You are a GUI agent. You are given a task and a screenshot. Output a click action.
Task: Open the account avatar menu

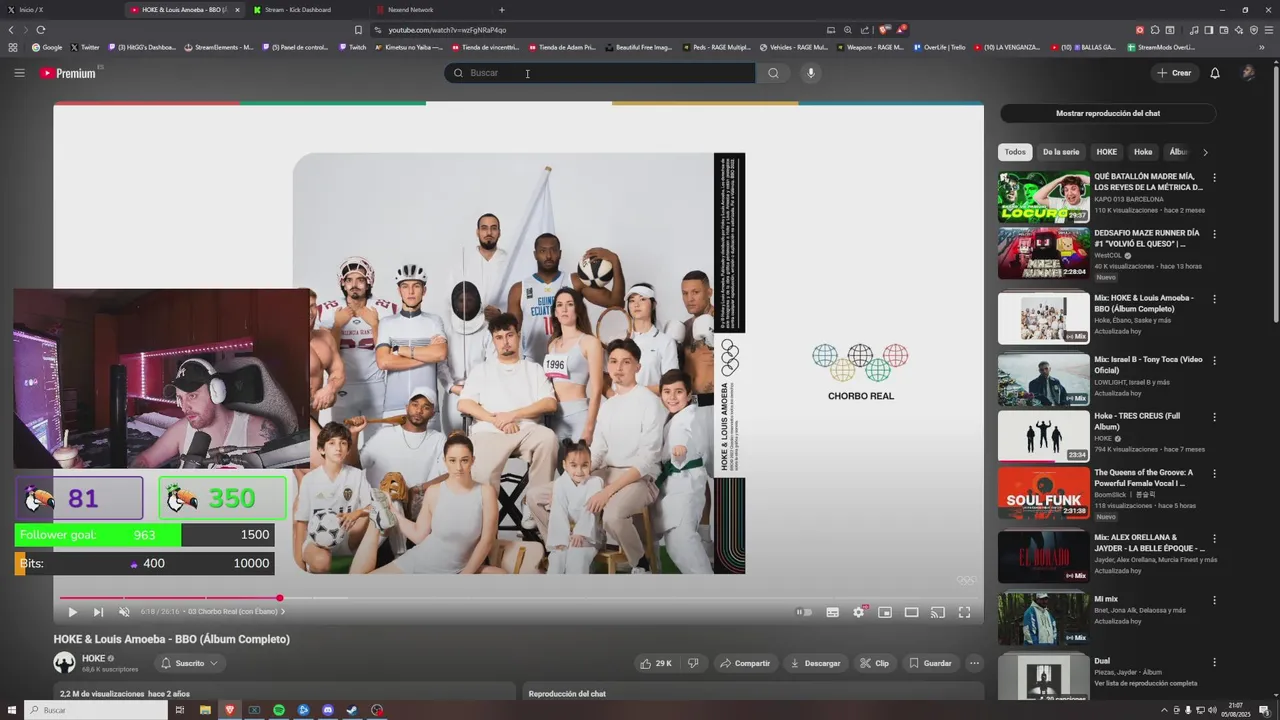tap(1248, 73)
